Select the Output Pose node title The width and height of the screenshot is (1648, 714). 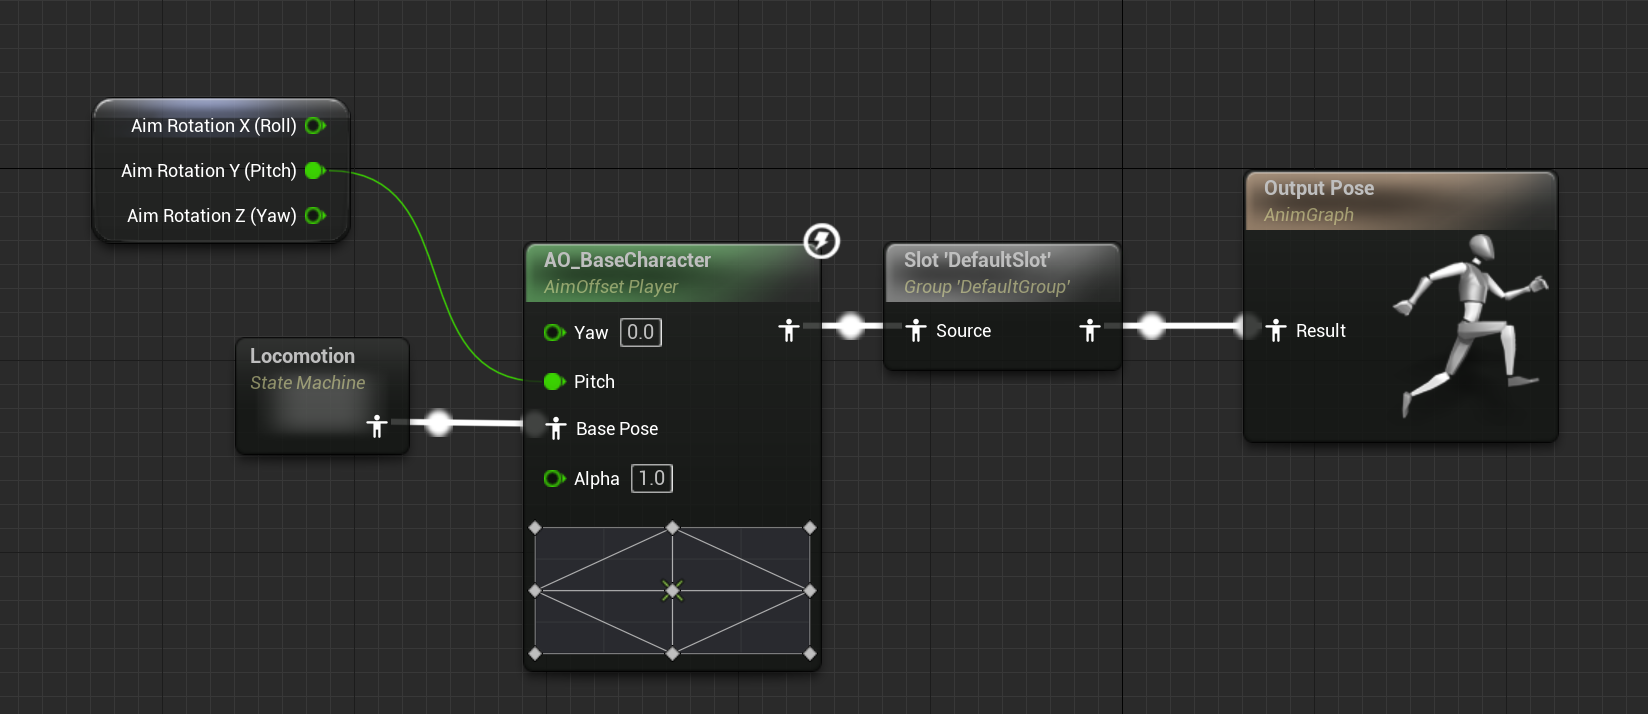point(1319,188)
